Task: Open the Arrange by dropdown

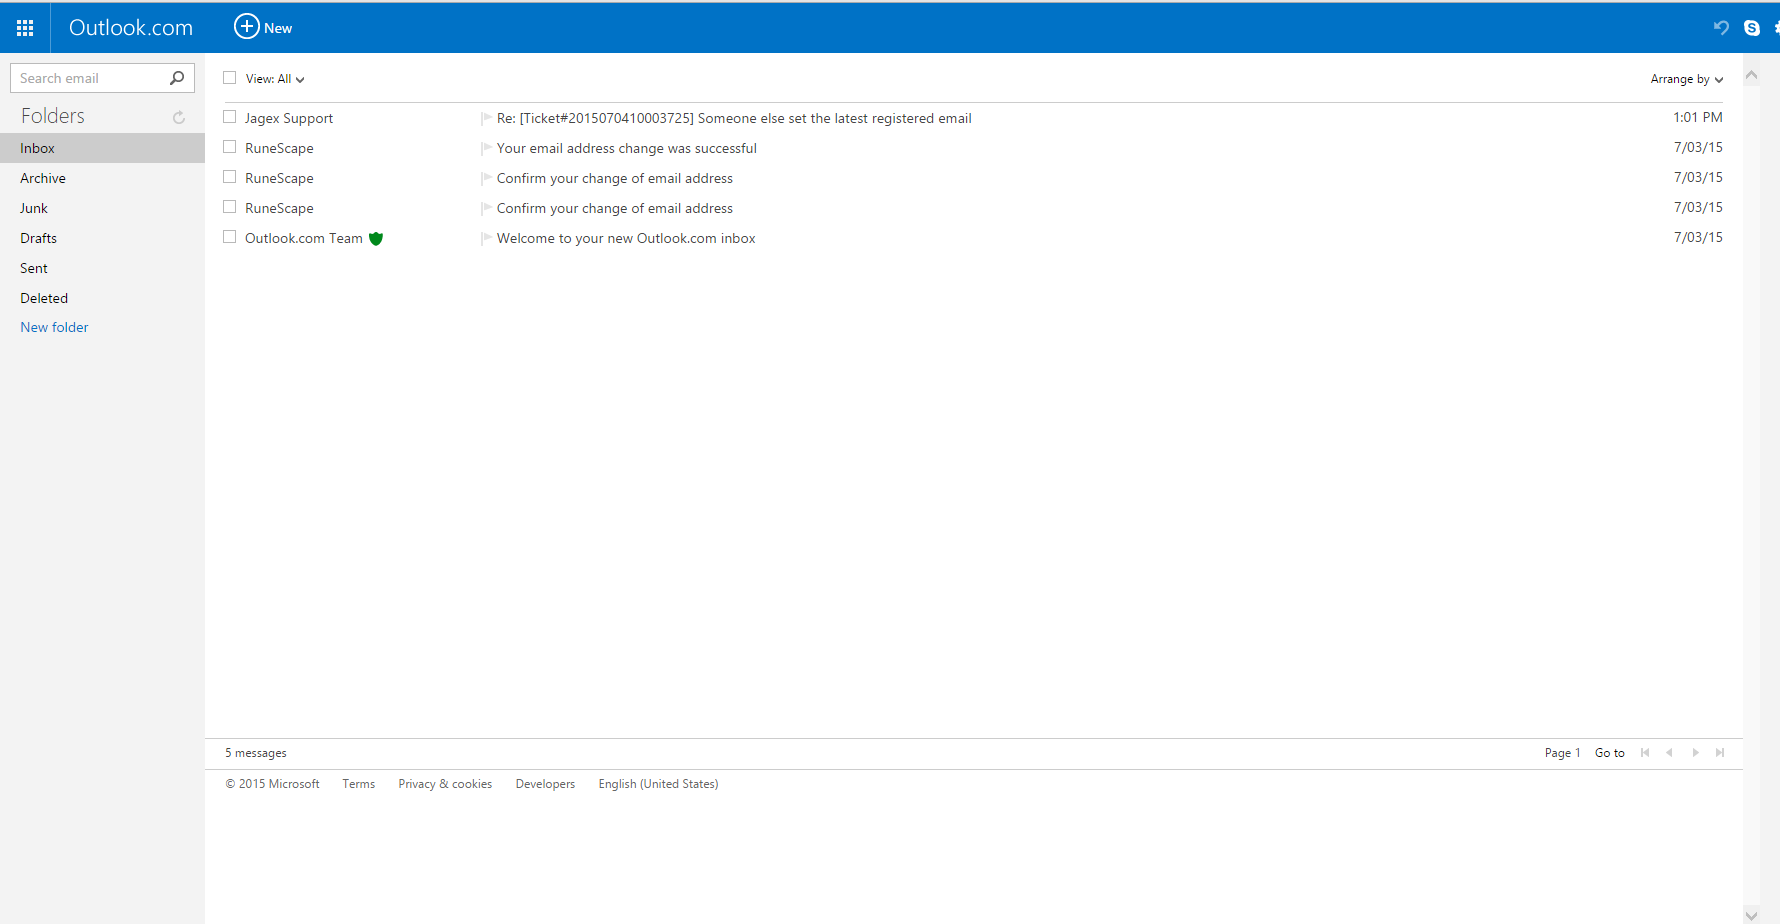Action: pyautogui.click(x=1687, y=79)
